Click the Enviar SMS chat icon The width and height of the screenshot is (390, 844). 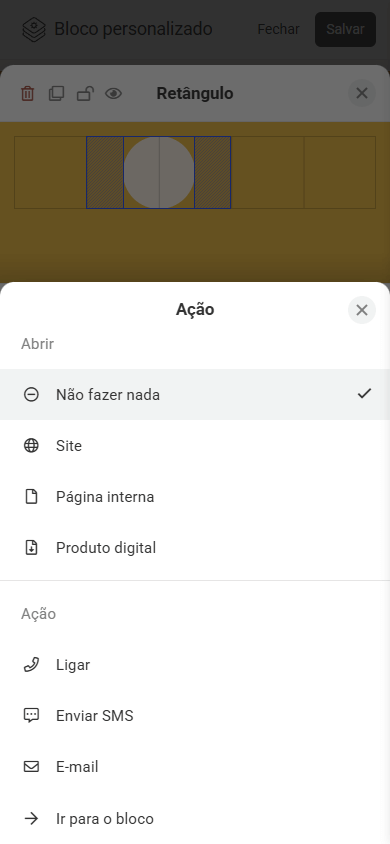[31, 715]
